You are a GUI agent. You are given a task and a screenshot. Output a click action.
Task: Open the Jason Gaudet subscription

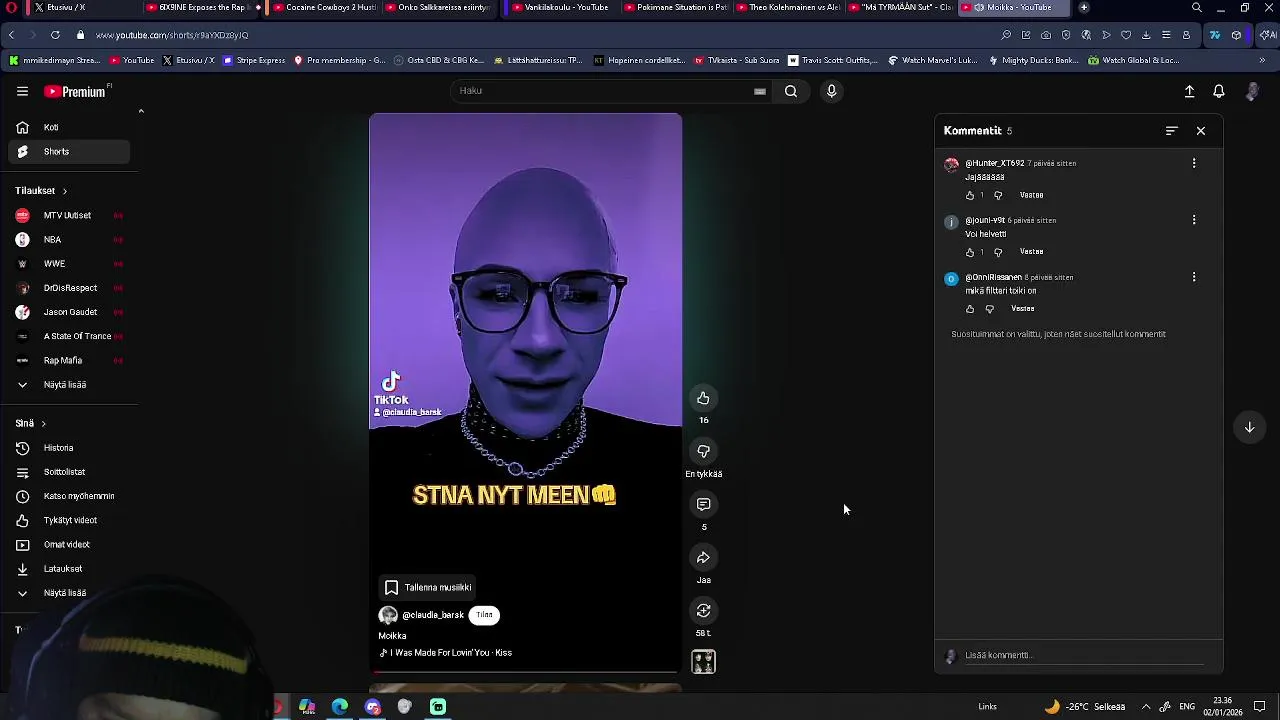(x=70, y=312)
